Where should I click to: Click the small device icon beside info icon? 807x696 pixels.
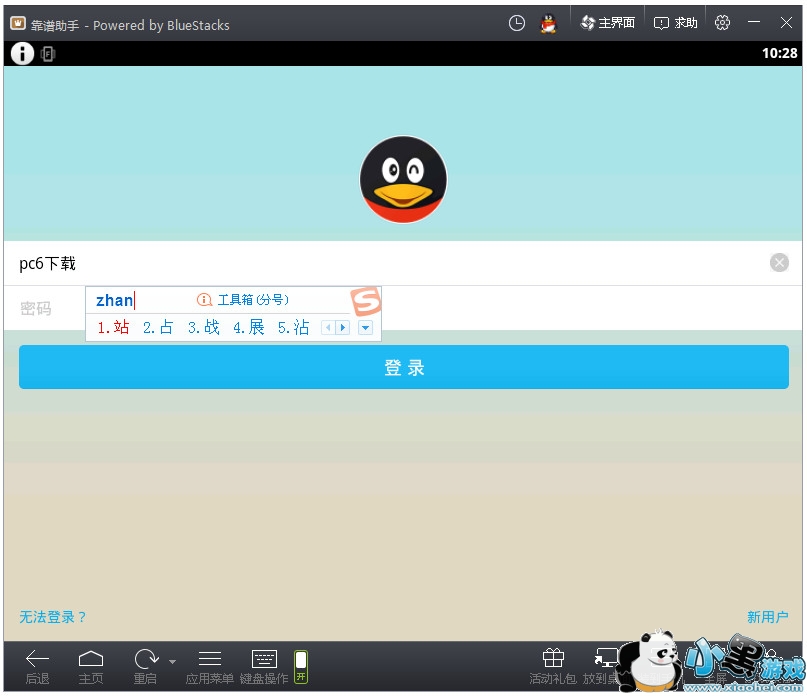point(48,54)
